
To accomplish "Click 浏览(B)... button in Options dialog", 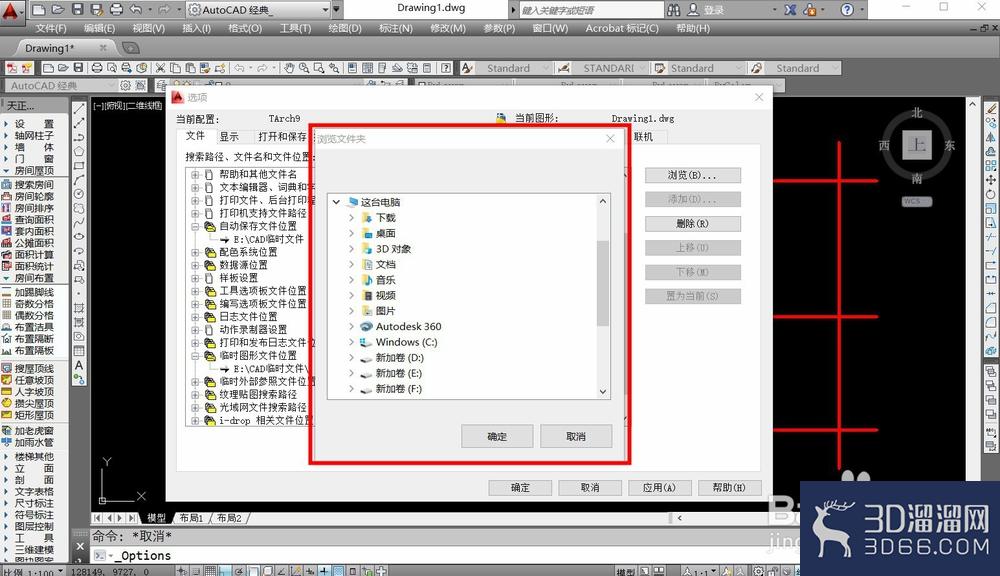I will [x=693, y=175].
